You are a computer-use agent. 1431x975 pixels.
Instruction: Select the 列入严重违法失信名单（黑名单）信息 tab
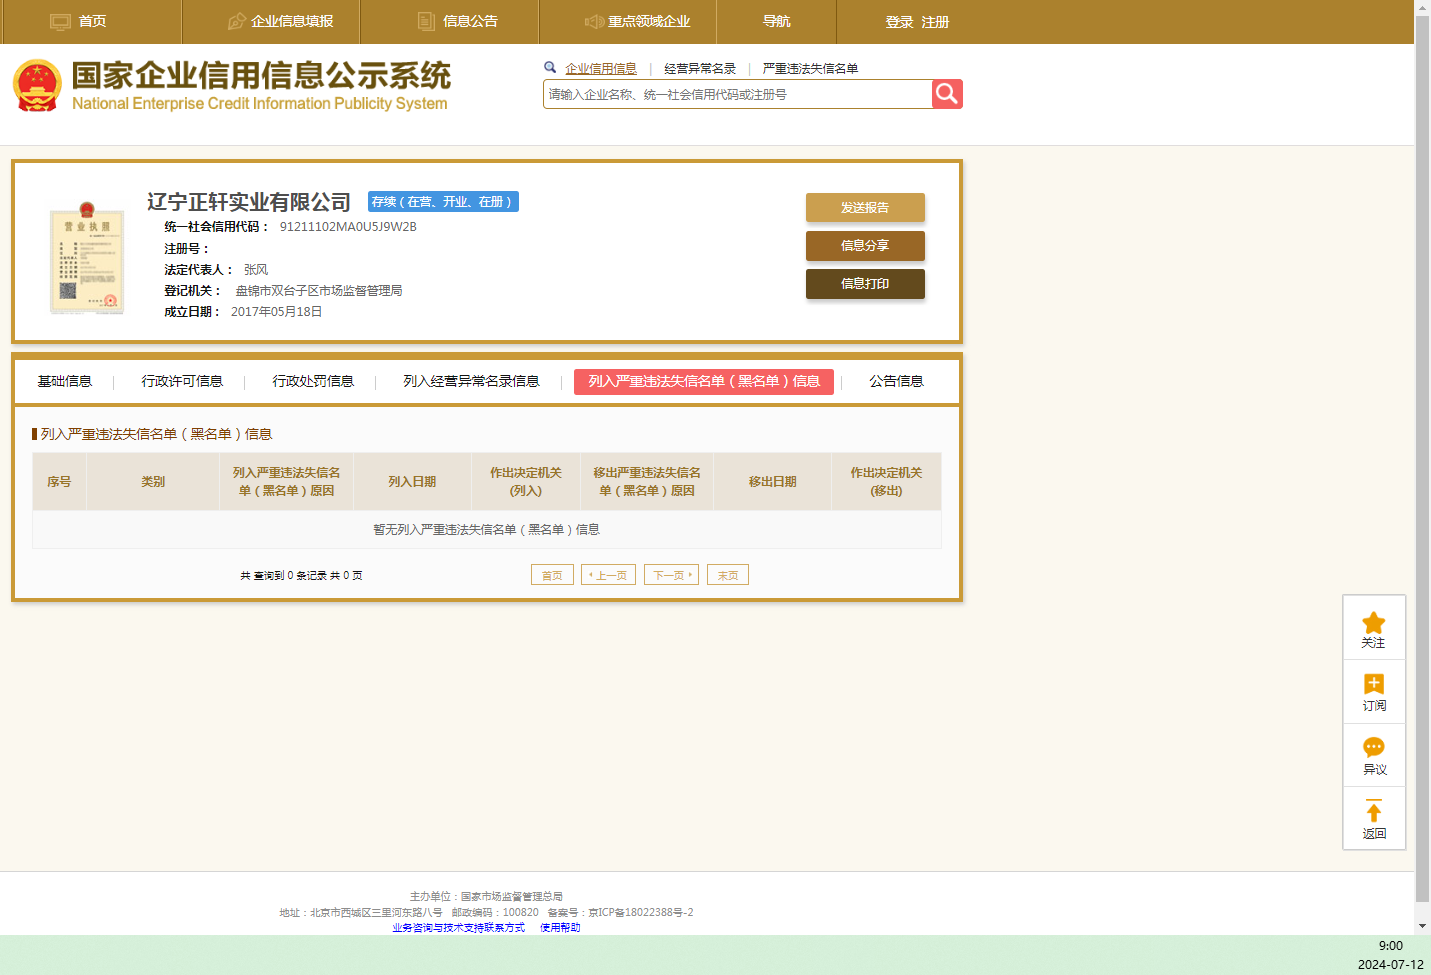(x=704, y=382)
